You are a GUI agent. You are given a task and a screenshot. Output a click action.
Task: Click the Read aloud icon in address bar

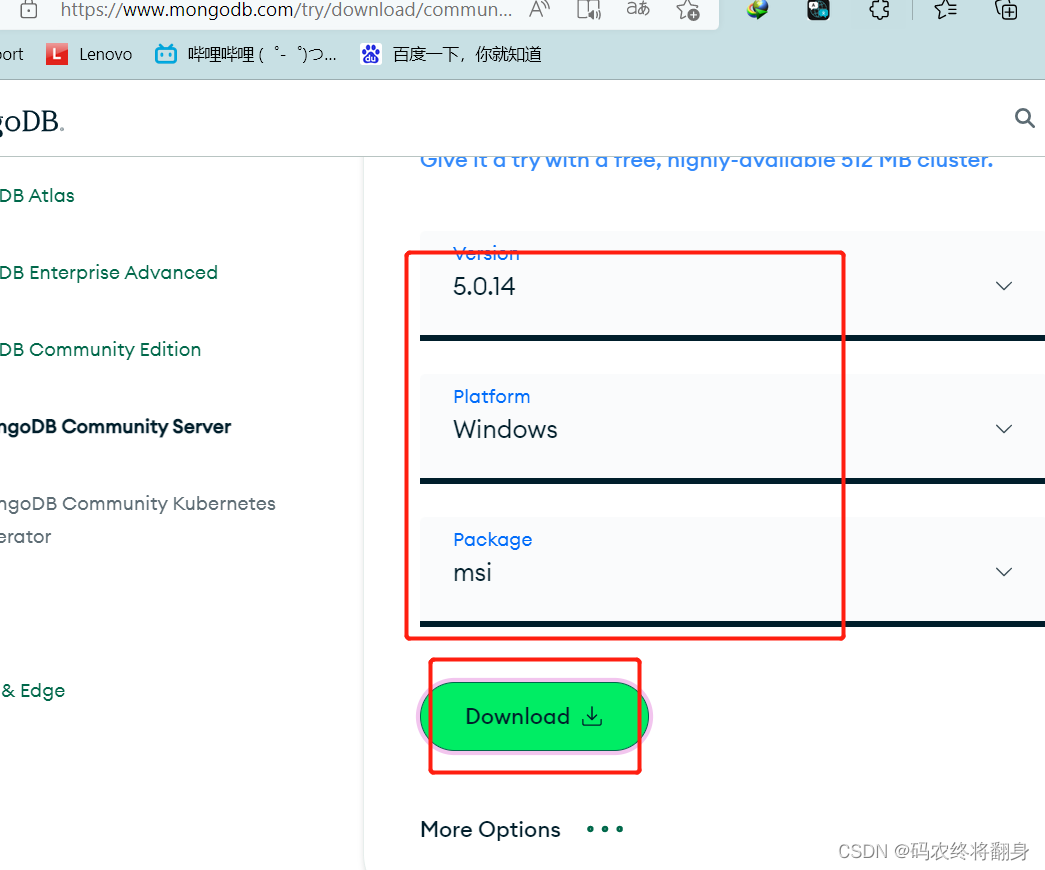click(x=539, y=9)
